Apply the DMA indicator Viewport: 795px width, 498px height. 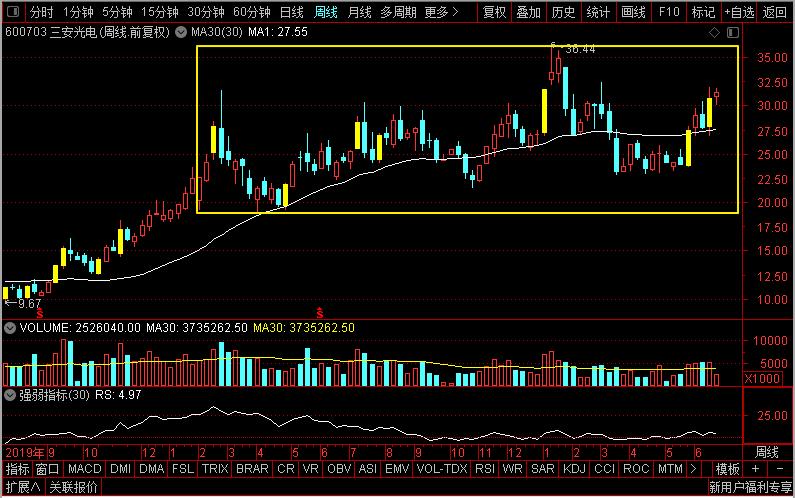[x=152, y=469]
